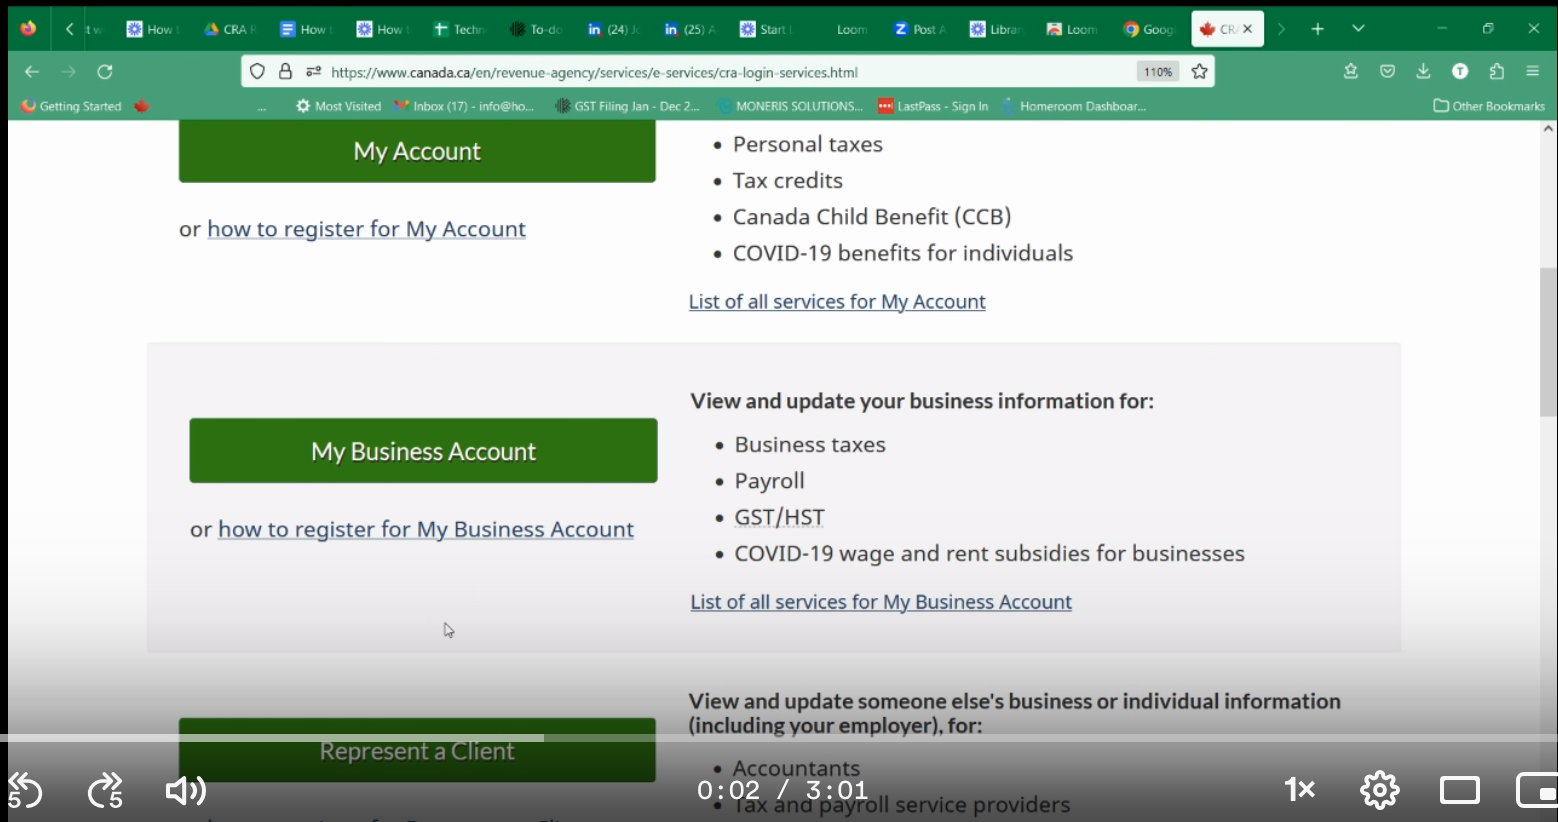Screen dimensions: 1558x822
Task: Open the LastPass - Sign In bookmark
Action: (933, 106)
